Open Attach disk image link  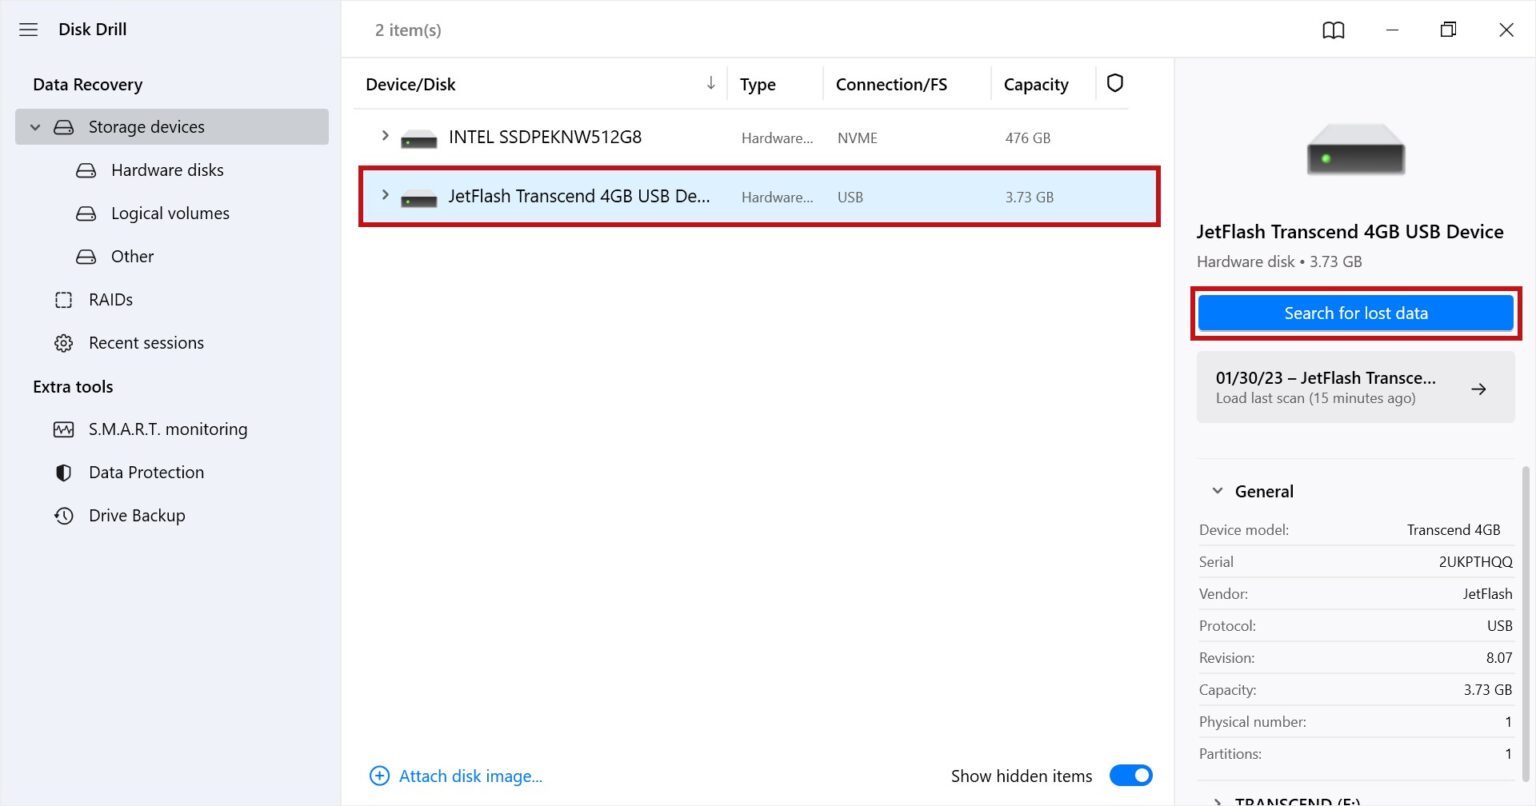[x=470, y=776]
